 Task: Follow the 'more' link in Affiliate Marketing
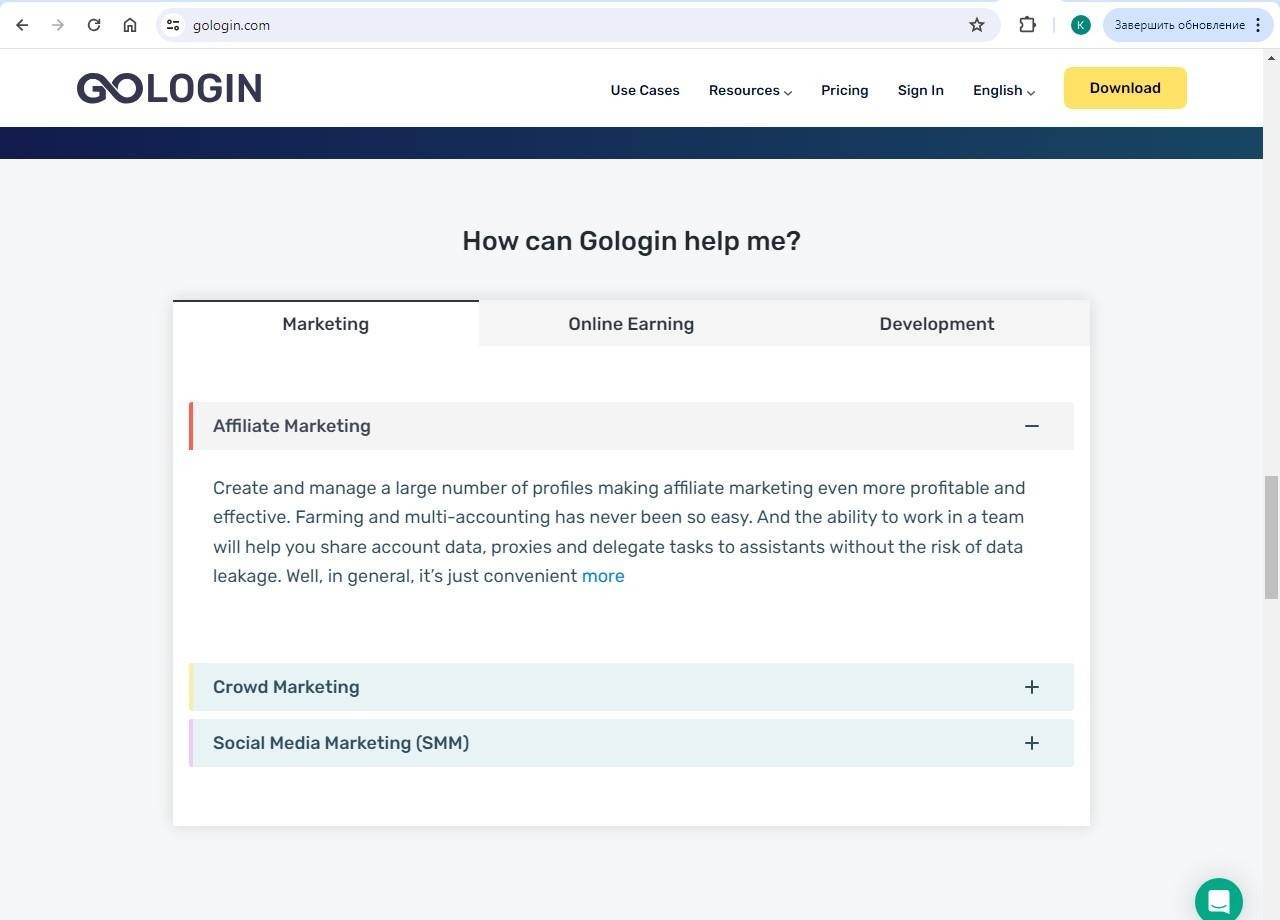[x=603, y=576]
